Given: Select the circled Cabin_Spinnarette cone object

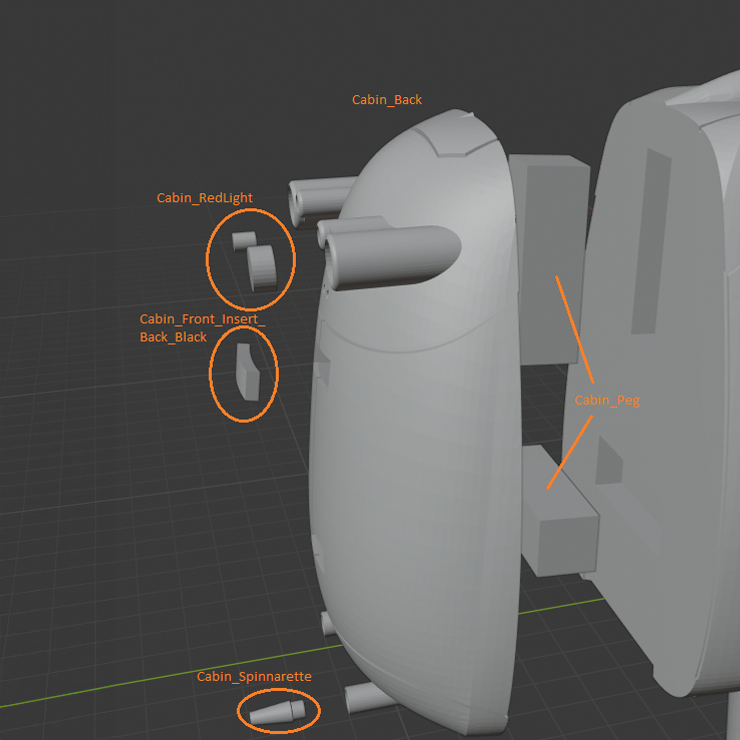Looking at the screenshot, I should 278,712.
